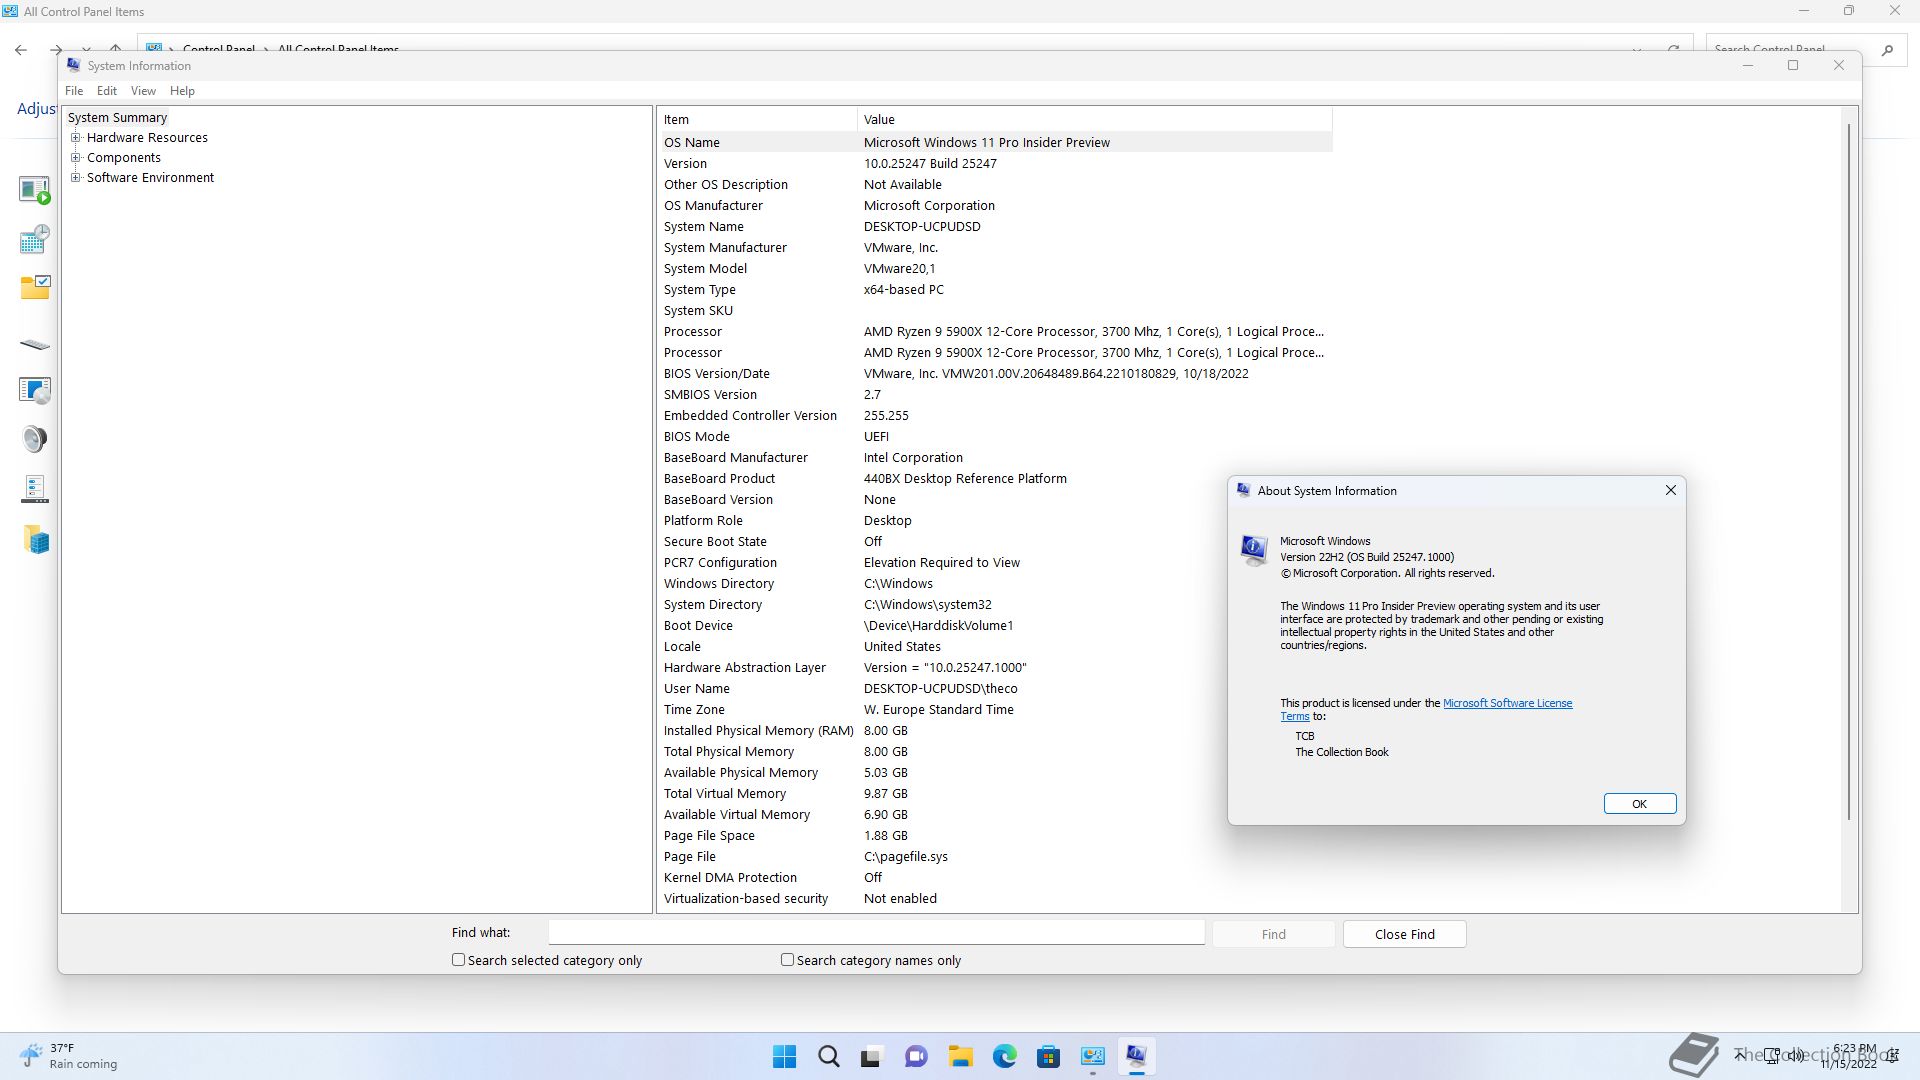
Task: Open Microsoft Store from the taskbar
Action: tap(1049, 1056)
